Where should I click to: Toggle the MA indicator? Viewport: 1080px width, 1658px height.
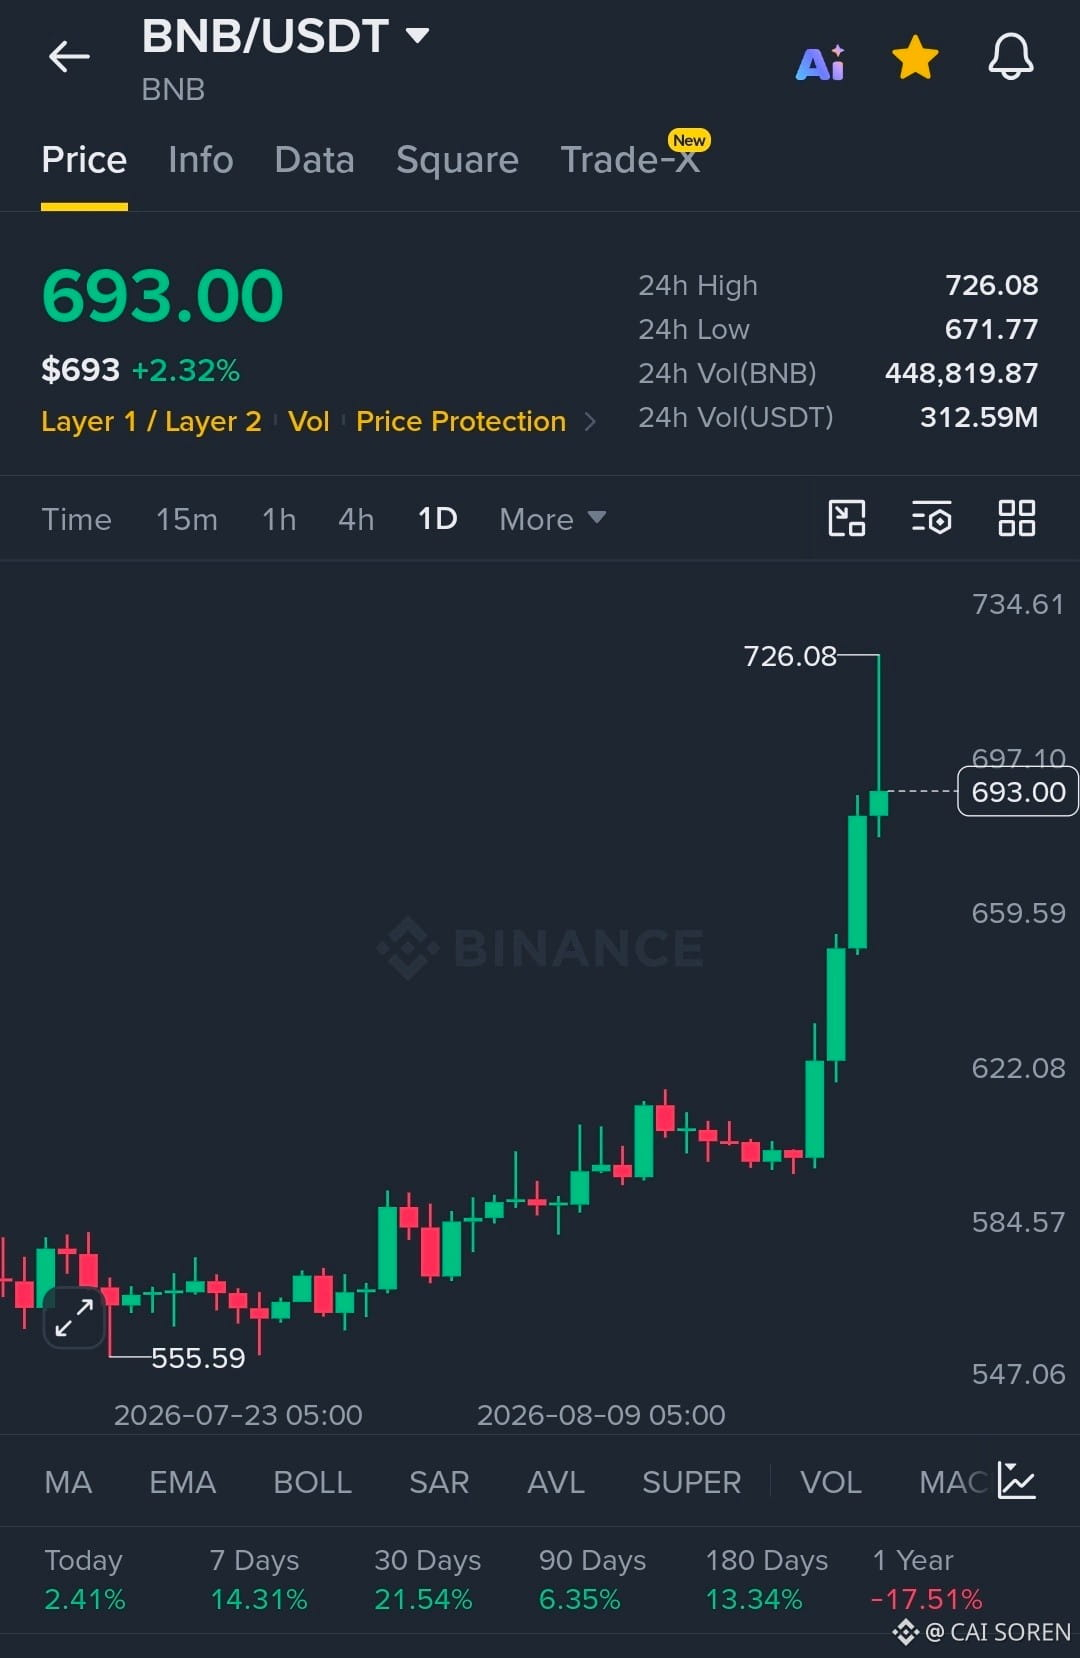click(68, 1482)
